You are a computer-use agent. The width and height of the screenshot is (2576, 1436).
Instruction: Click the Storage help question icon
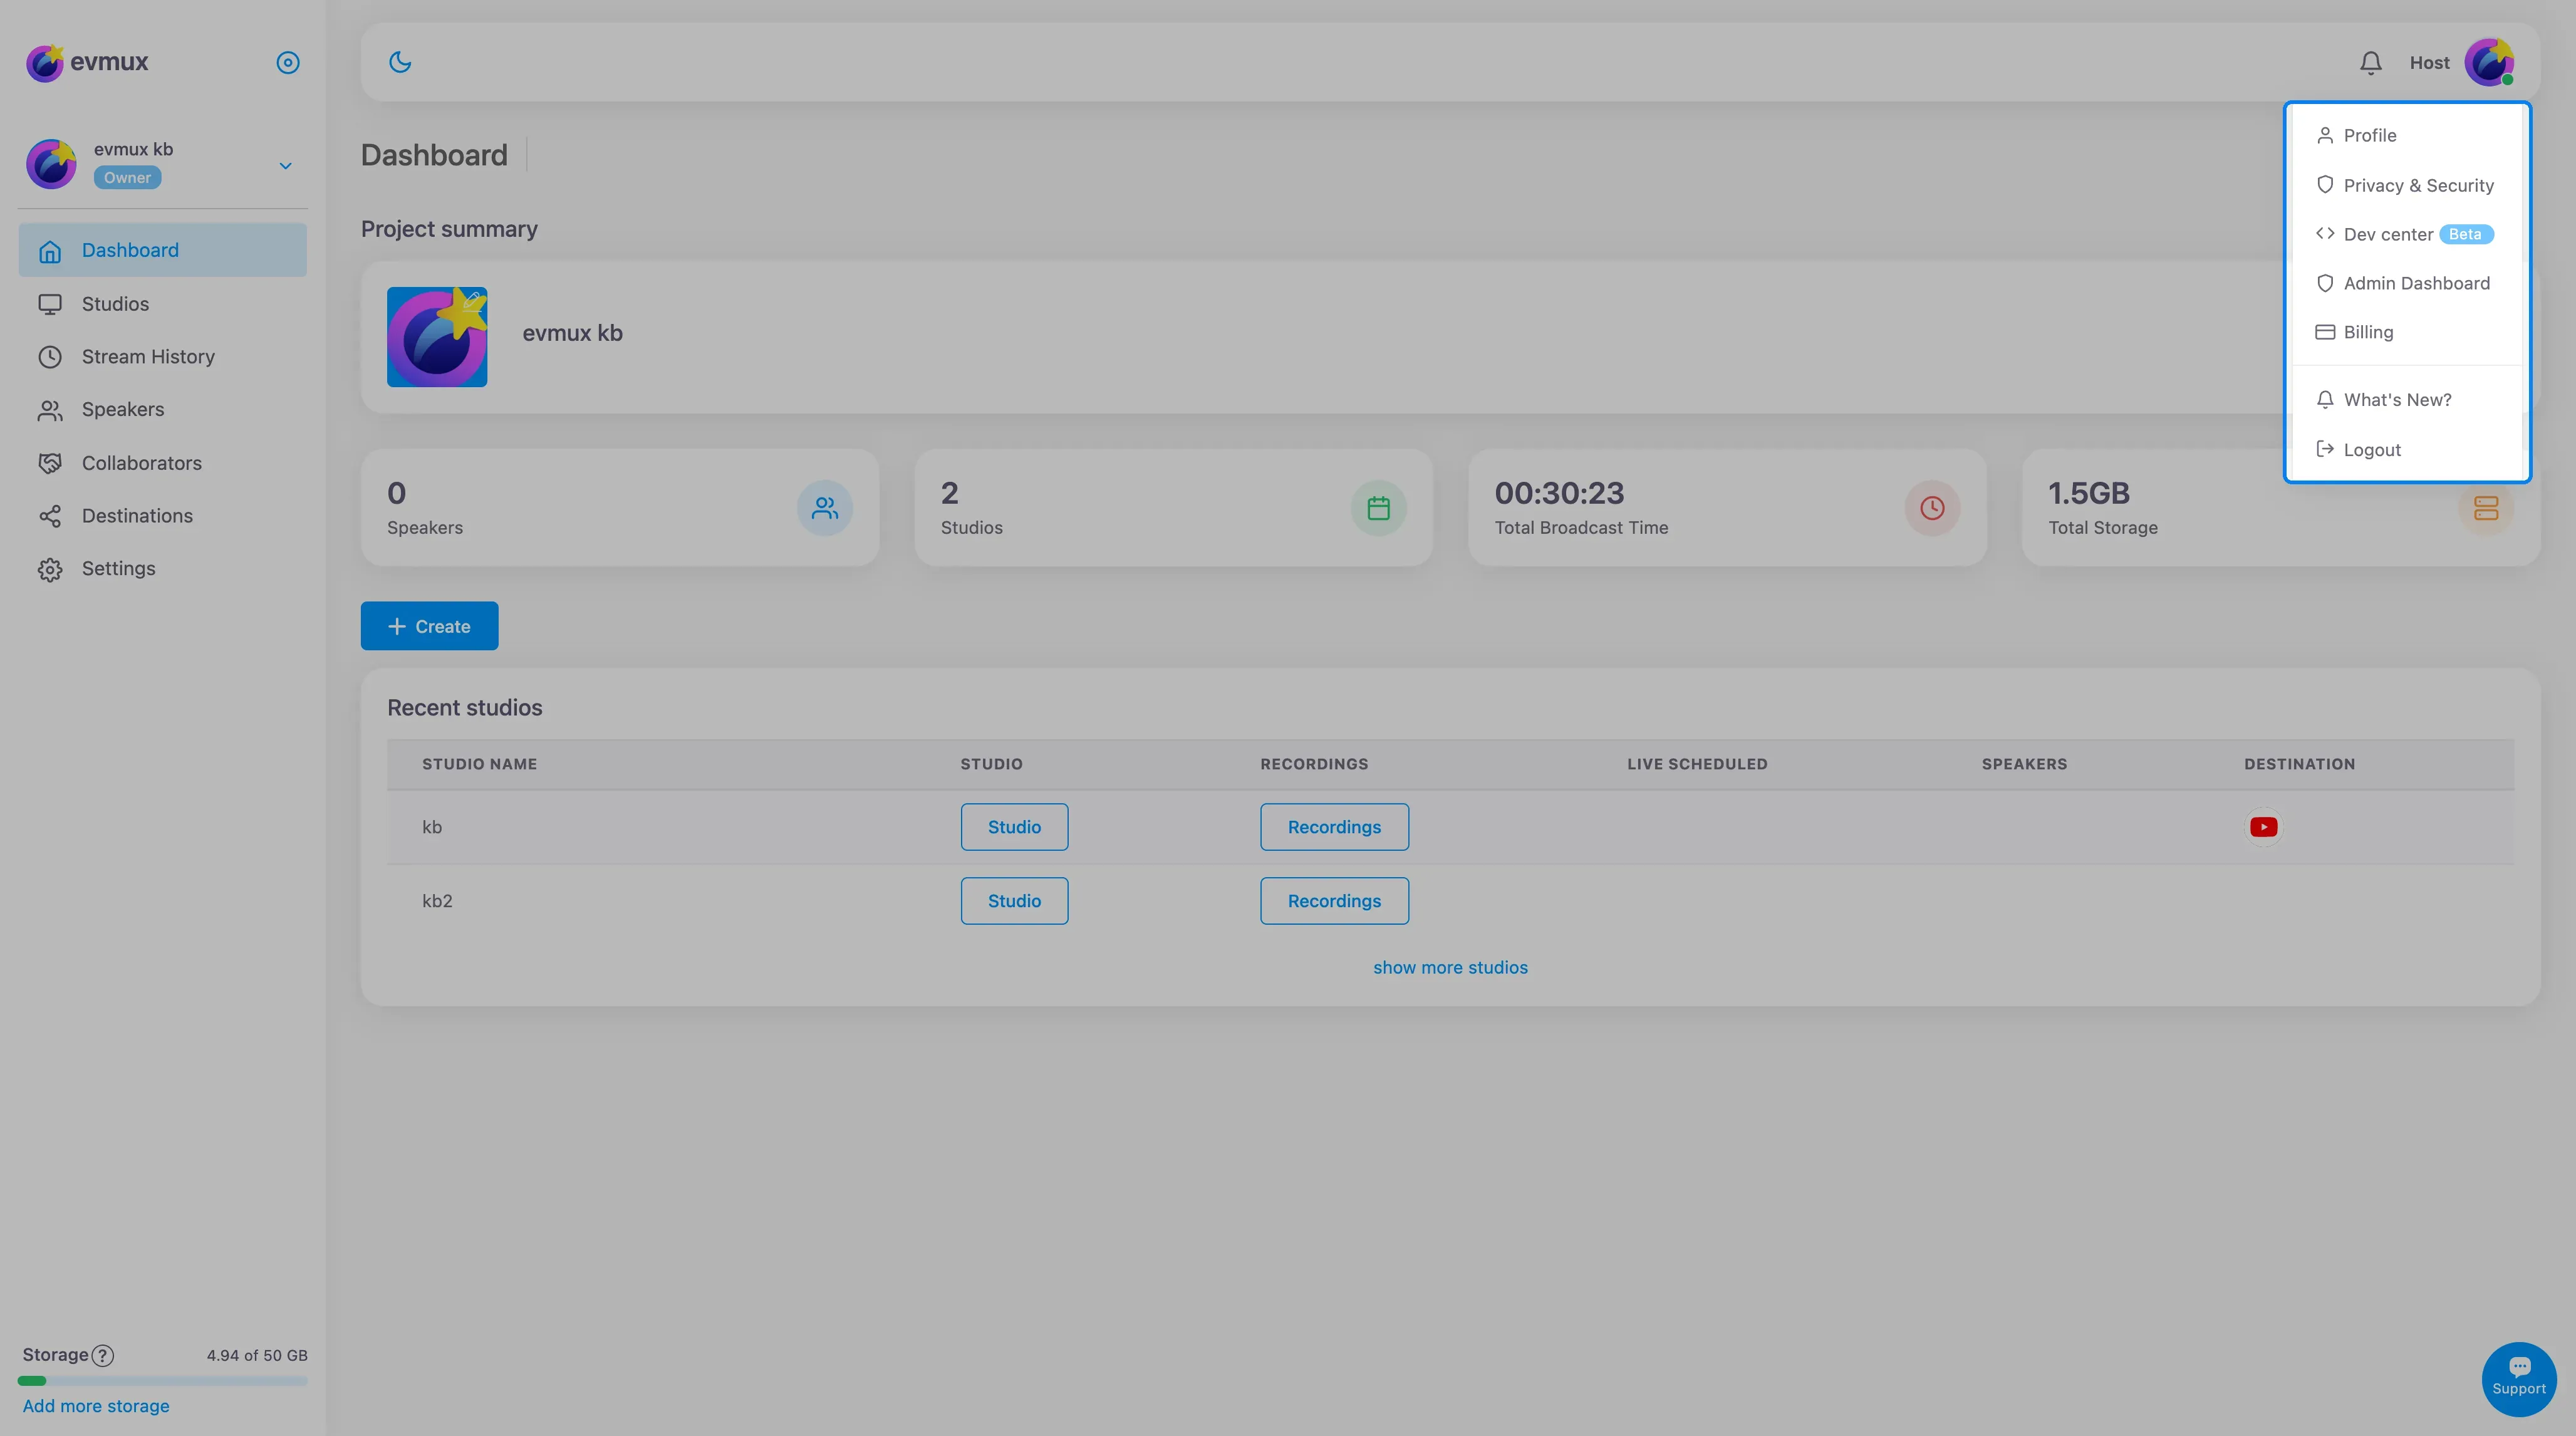click(x=103, y=1356)
